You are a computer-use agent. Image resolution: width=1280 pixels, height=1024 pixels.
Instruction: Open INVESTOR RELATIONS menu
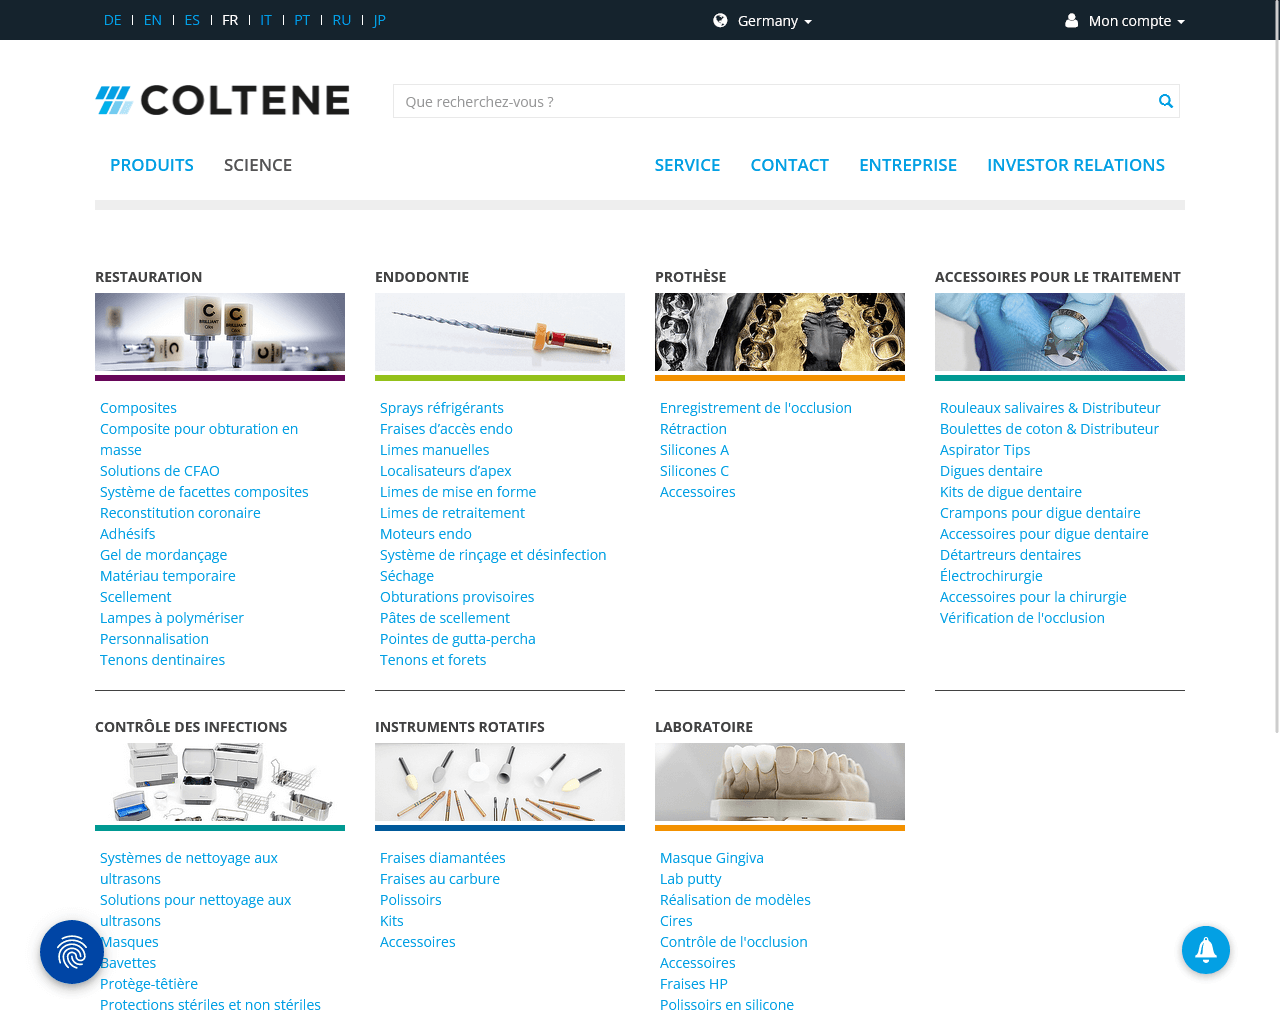(x=1076, y=165)
